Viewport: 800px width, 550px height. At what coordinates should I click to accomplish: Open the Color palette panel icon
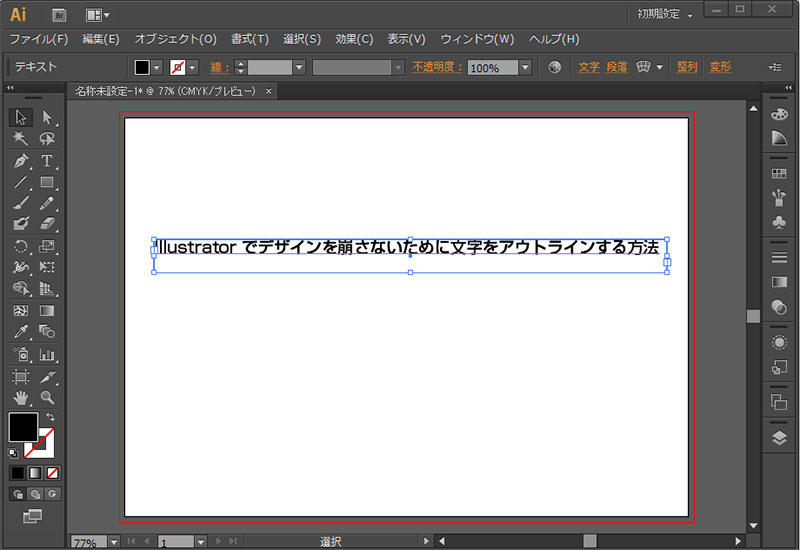[779, 115]
